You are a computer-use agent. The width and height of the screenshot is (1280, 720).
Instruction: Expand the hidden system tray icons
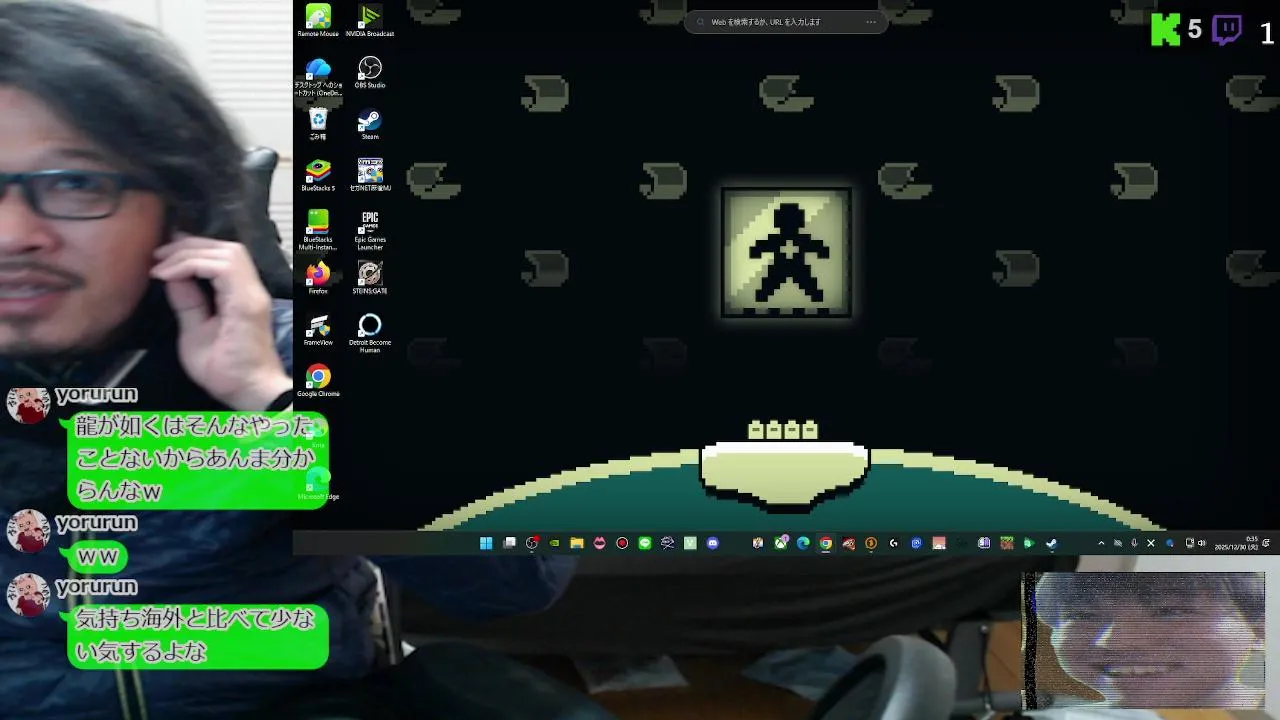(1101, 543)
